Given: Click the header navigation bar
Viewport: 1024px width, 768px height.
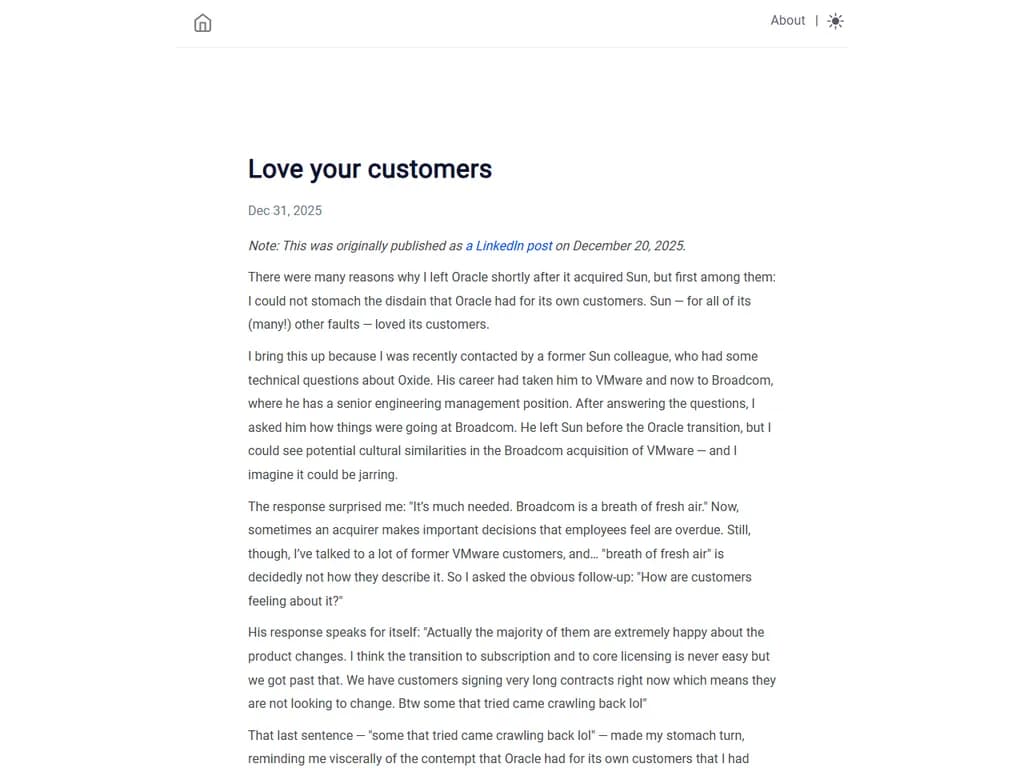Looking at the screenshot, I should coord(512,22).
